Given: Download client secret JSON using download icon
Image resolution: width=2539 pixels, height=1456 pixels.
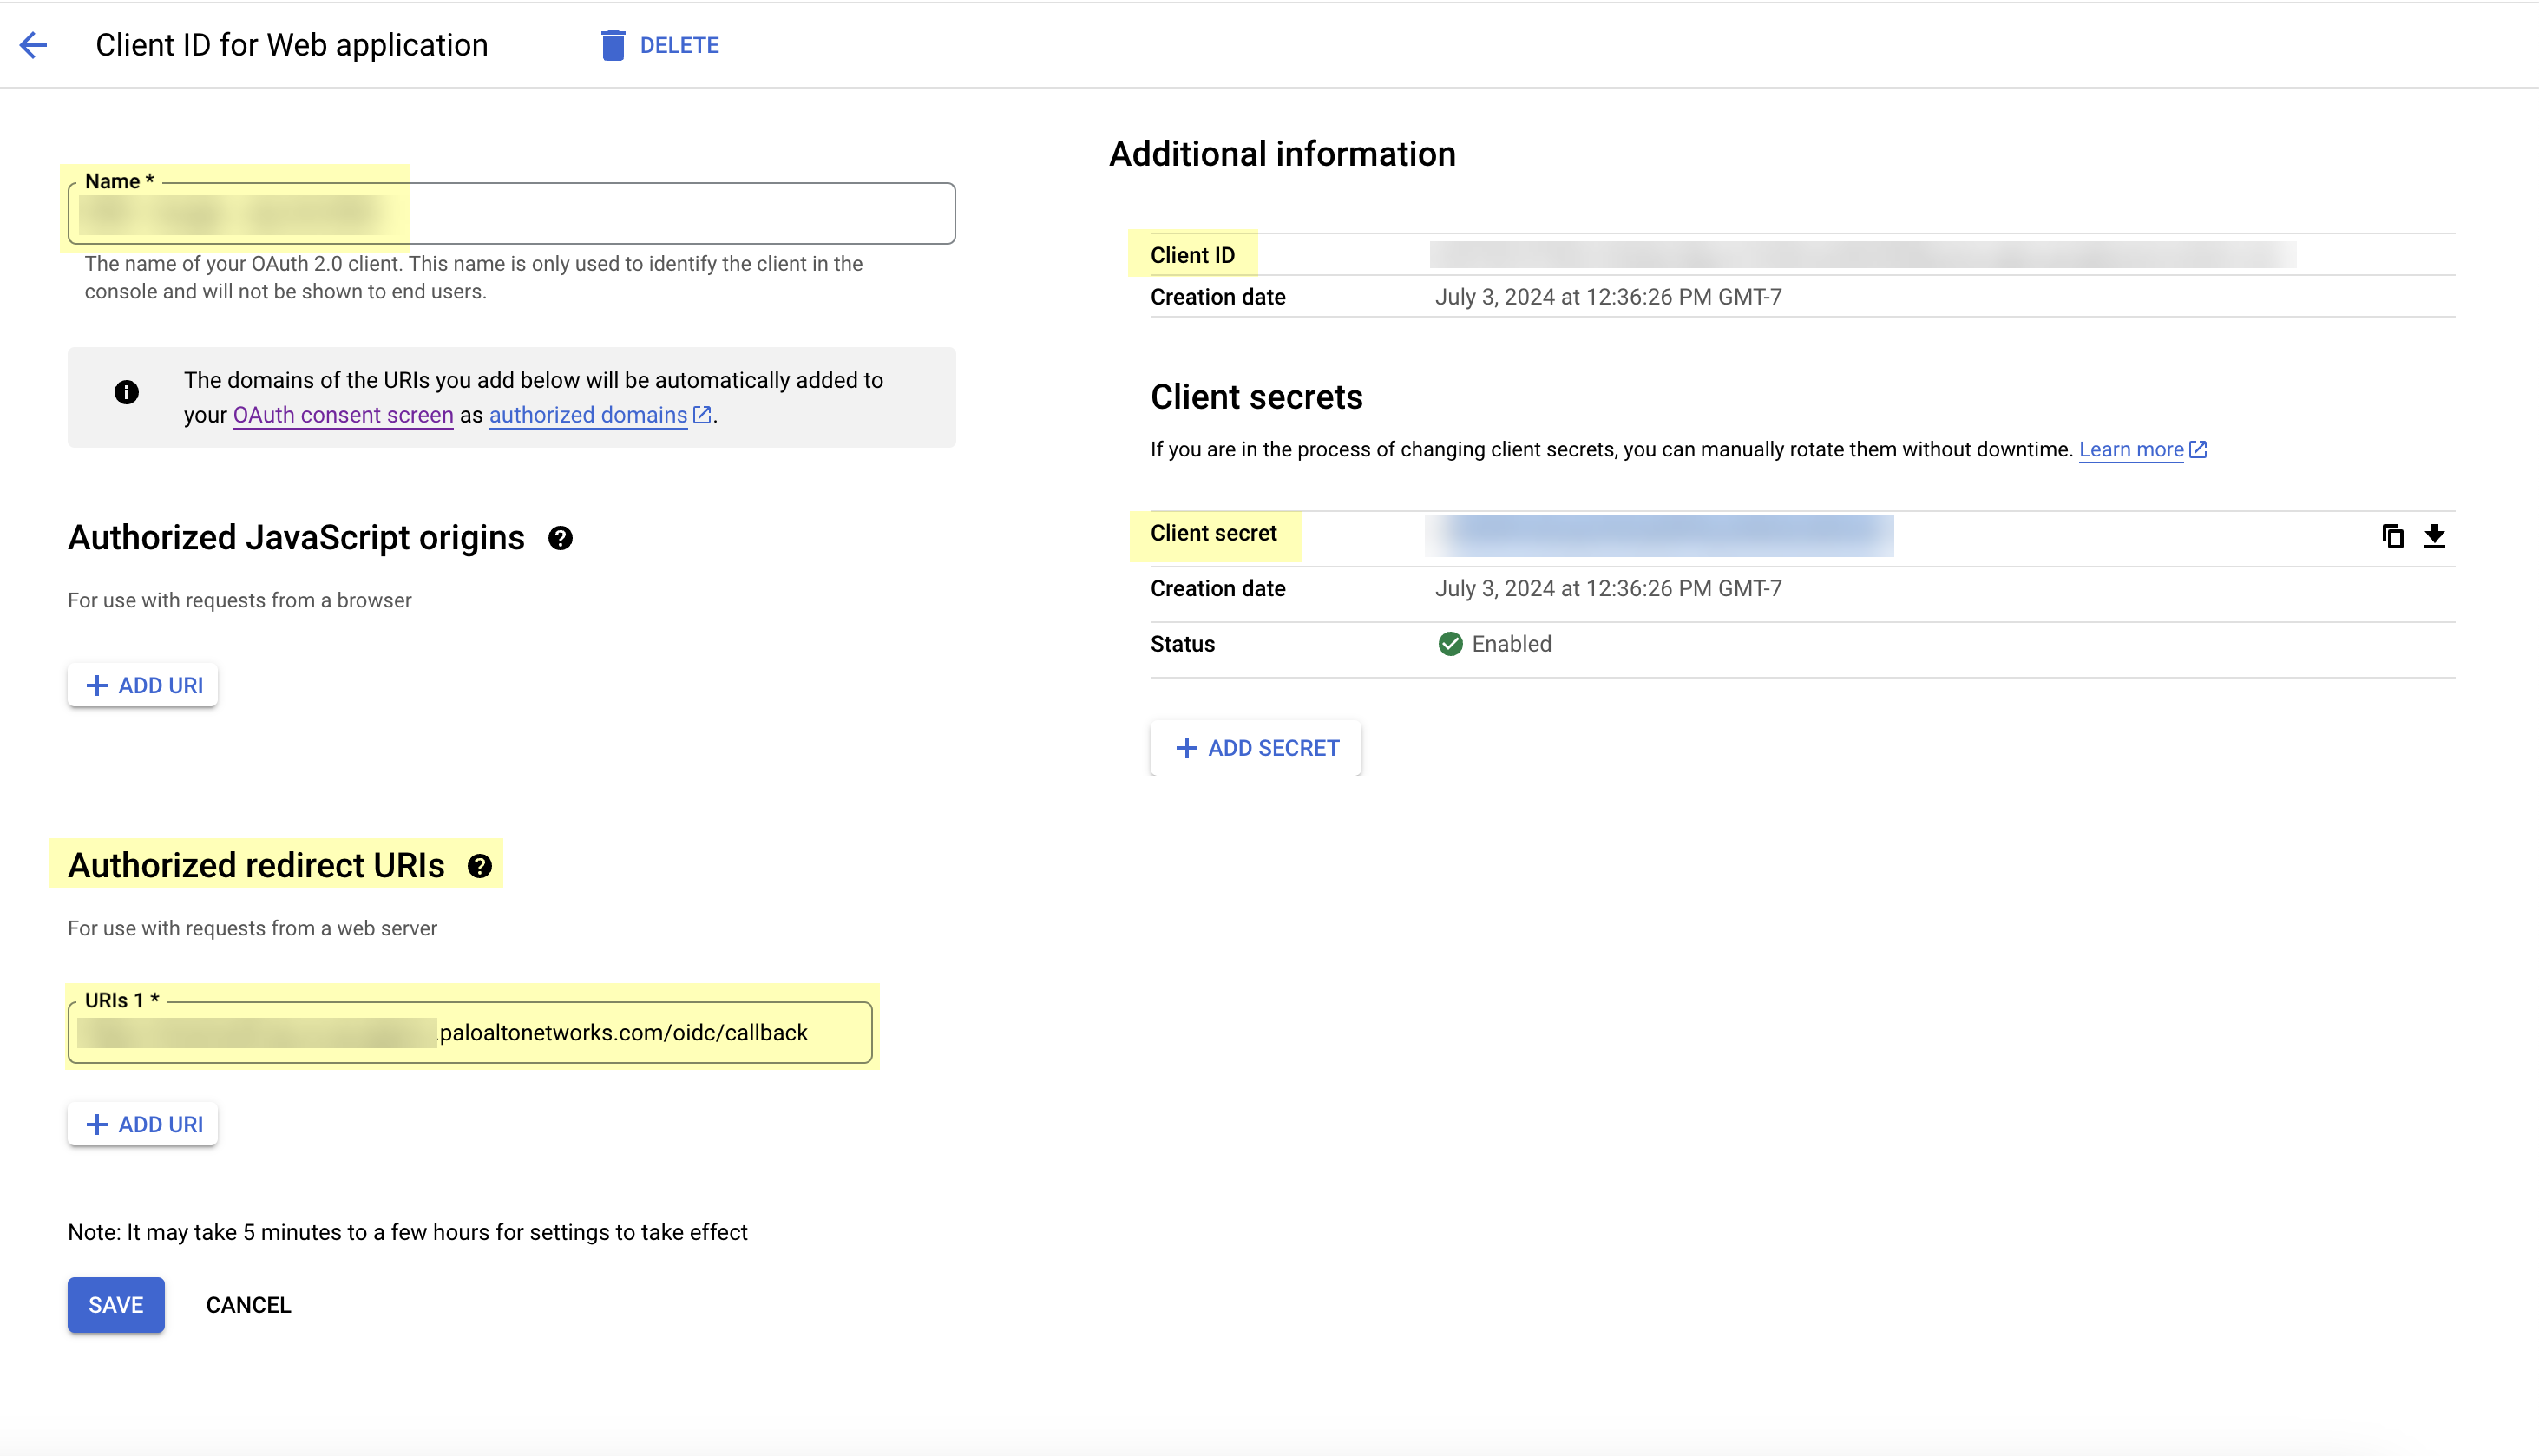Looking at the screenshot, I should point(2434,537).
